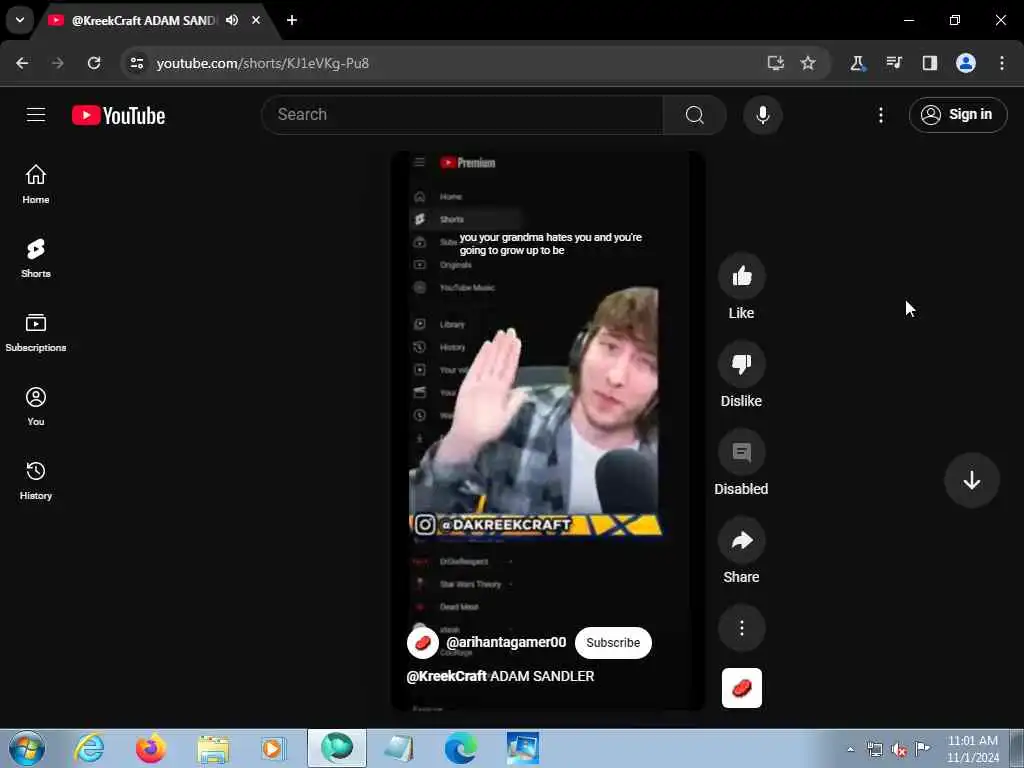Dislike this Short
This screenshot has width=1024, height=768.
741,364
